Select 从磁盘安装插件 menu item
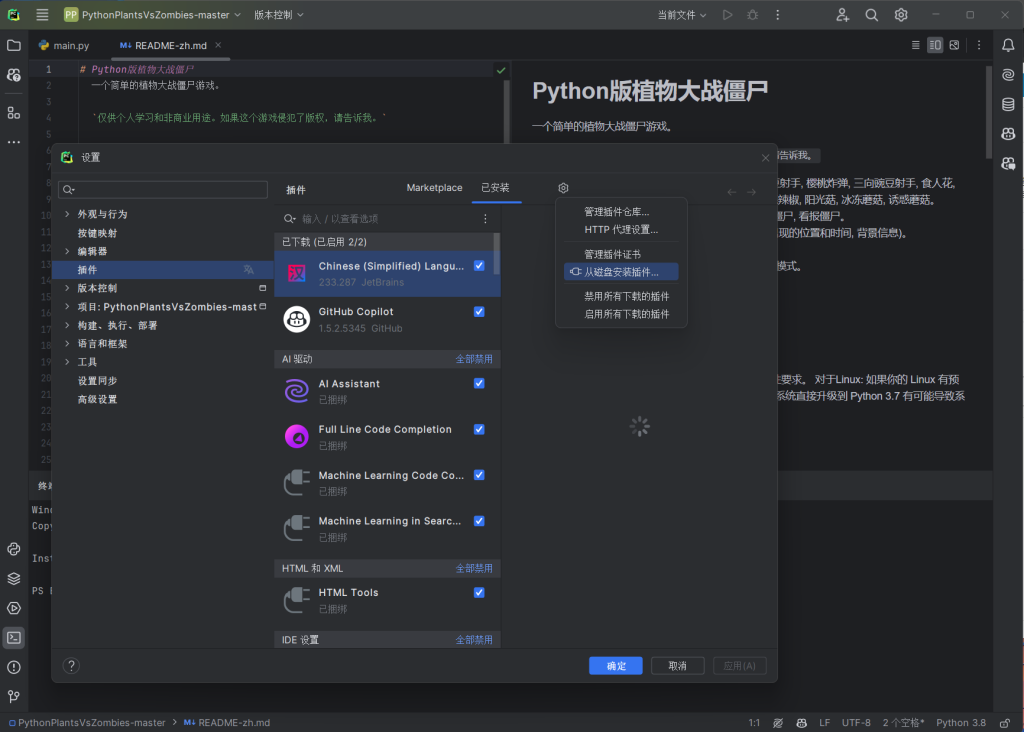 pos(621,272)
